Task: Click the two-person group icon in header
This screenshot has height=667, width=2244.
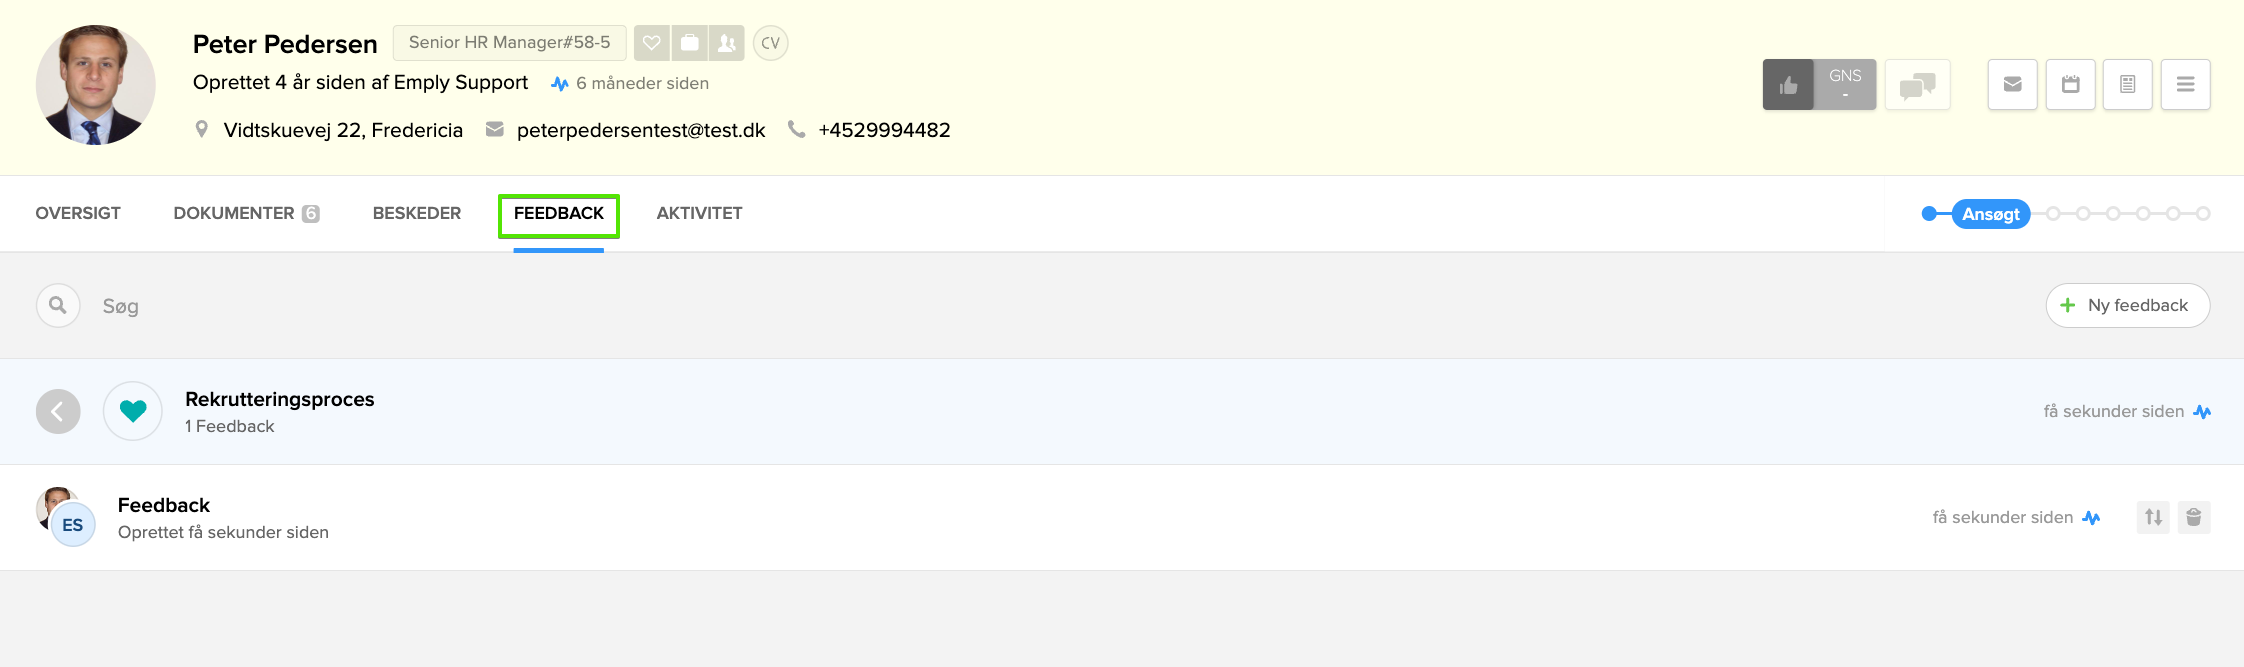Action: click(727, 43)
